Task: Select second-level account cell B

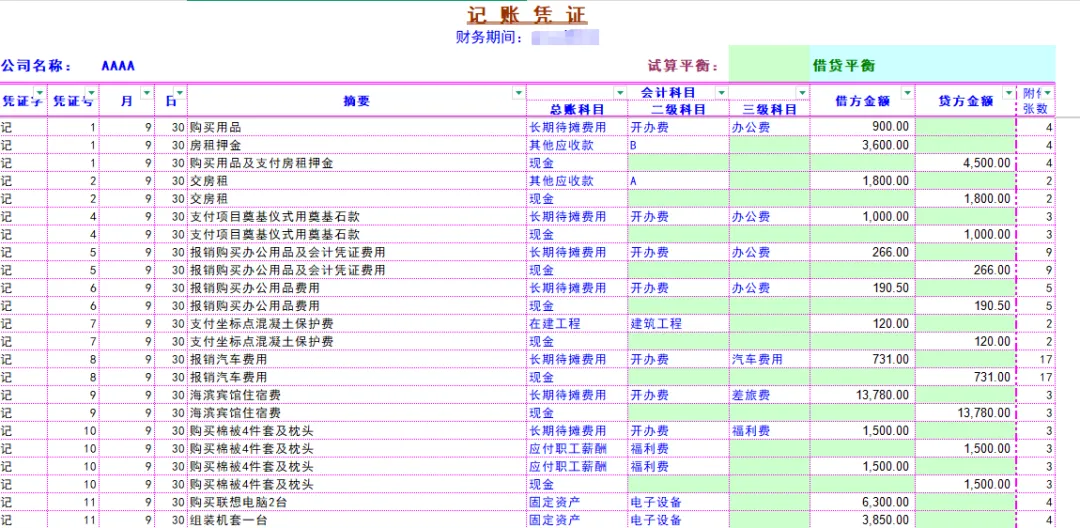Action: pos(678,145)
